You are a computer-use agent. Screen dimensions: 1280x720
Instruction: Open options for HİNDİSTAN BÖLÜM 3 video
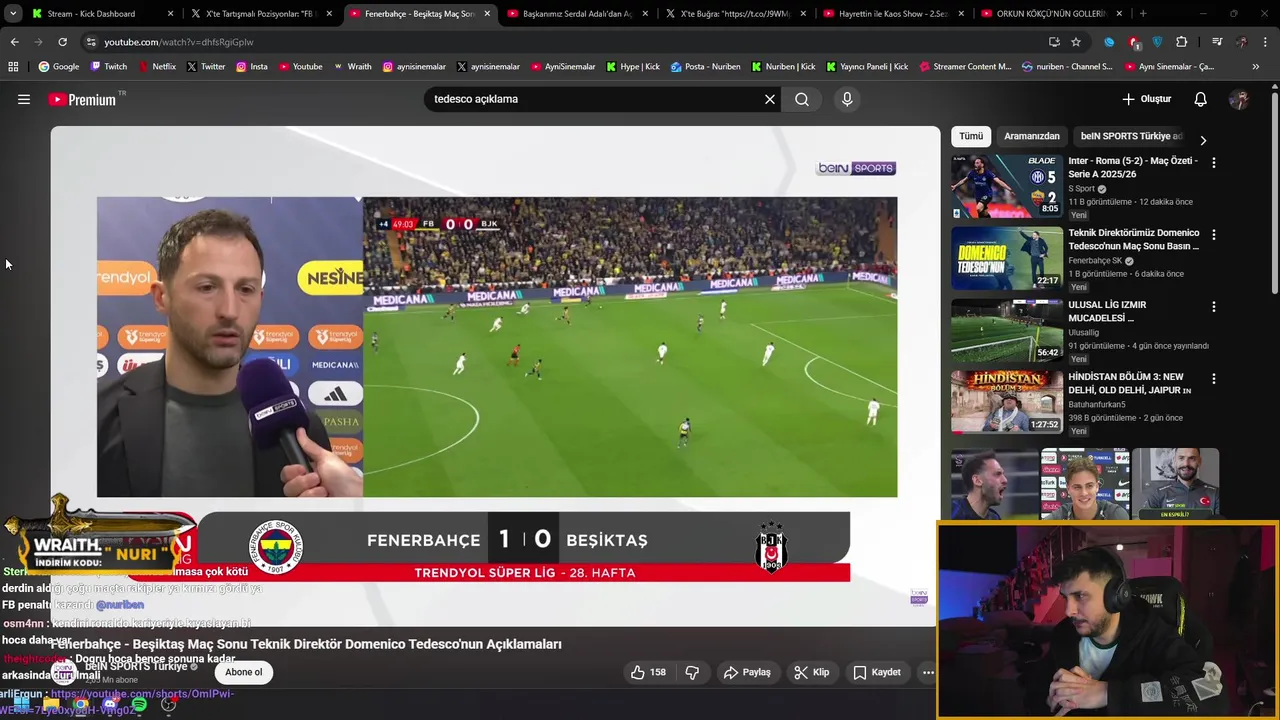pyautogui.click(x=1214, y=379)
